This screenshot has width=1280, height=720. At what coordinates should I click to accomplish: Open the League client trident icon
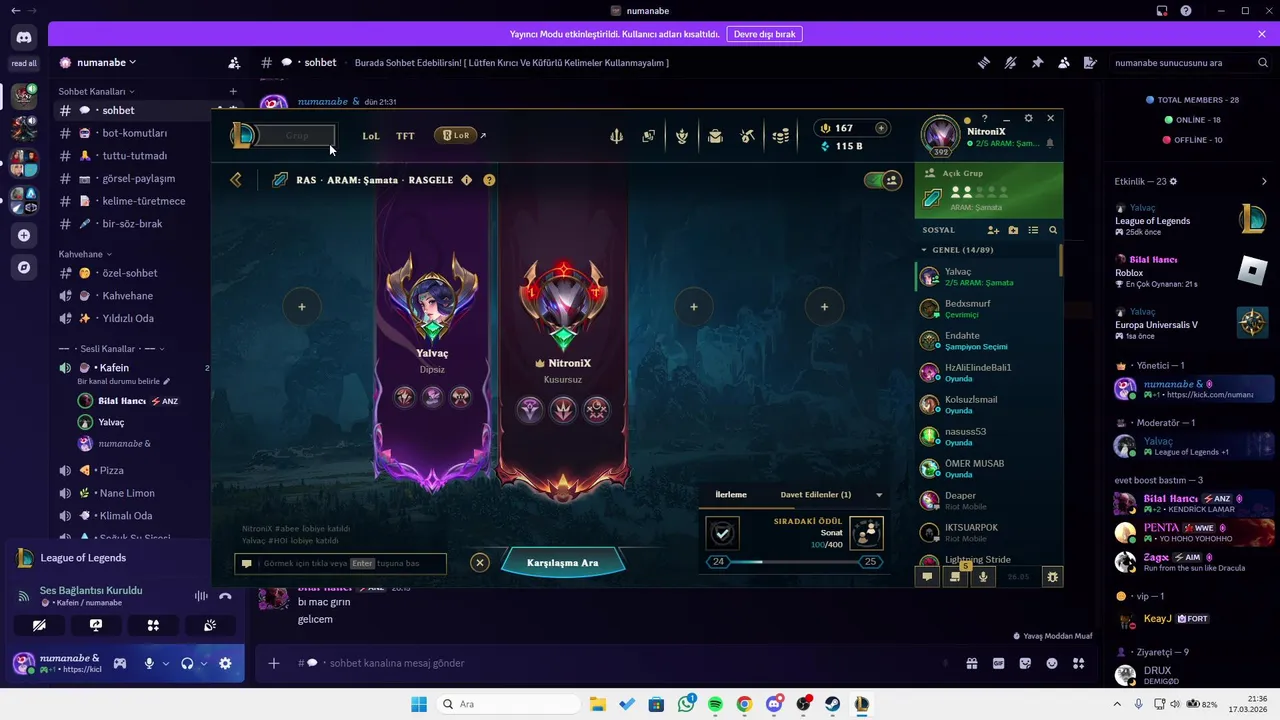point(616,136)
